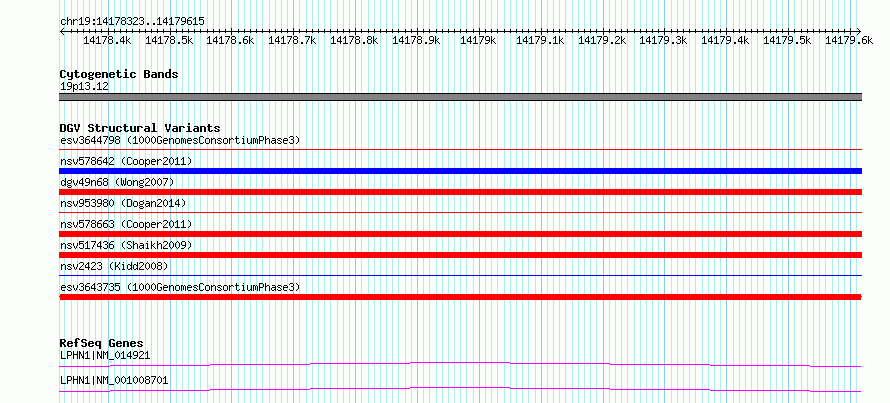Open the dgv49n68 (Wong2007) label

117,182
